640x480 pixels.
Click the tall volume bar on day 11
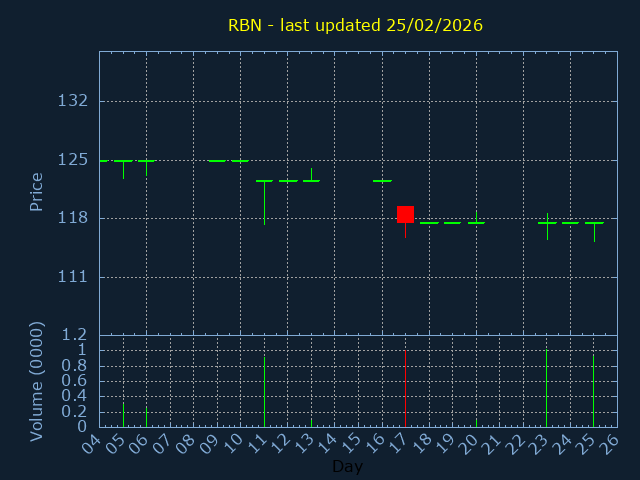(264, 392)
